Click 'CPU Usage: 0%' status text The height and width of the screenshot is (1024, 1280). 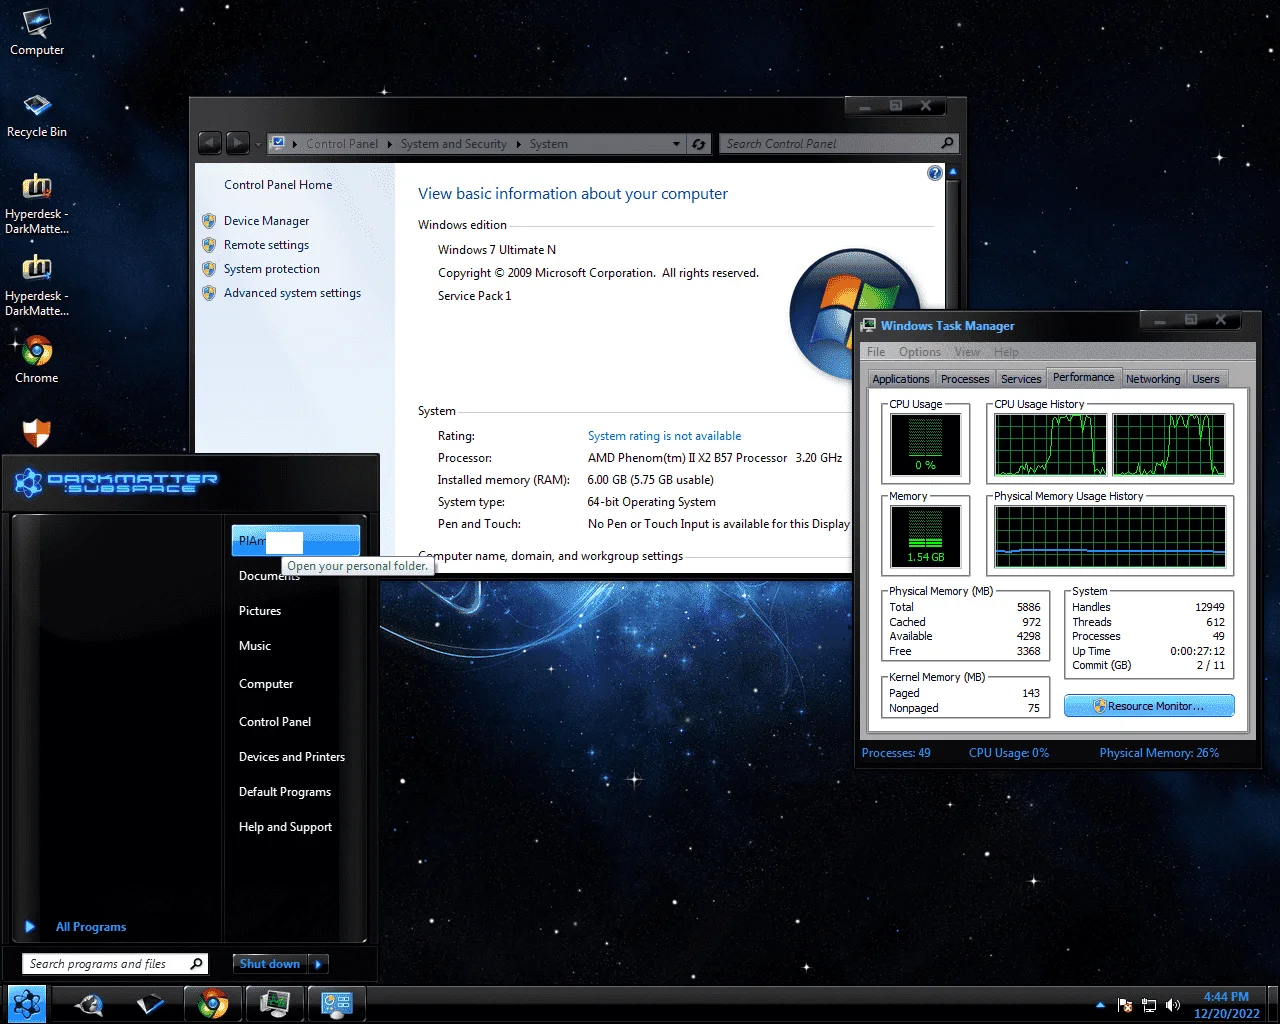(1009, 753)
